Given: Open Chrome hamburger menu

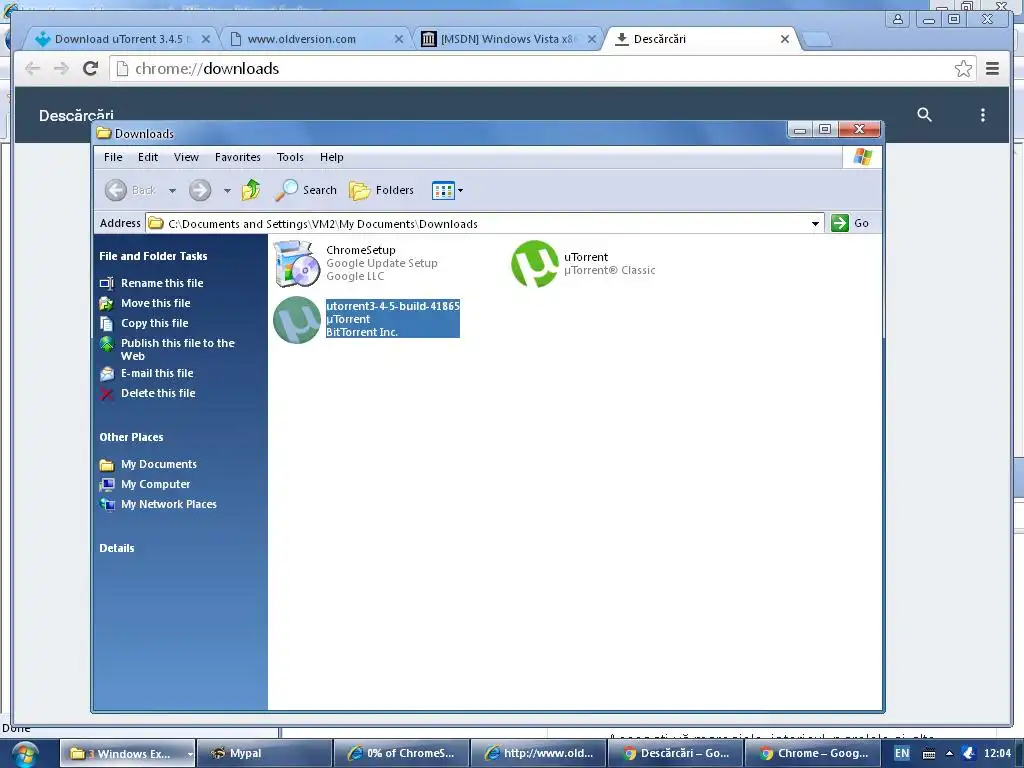Looking at the screenshot, I should point(992,69).
